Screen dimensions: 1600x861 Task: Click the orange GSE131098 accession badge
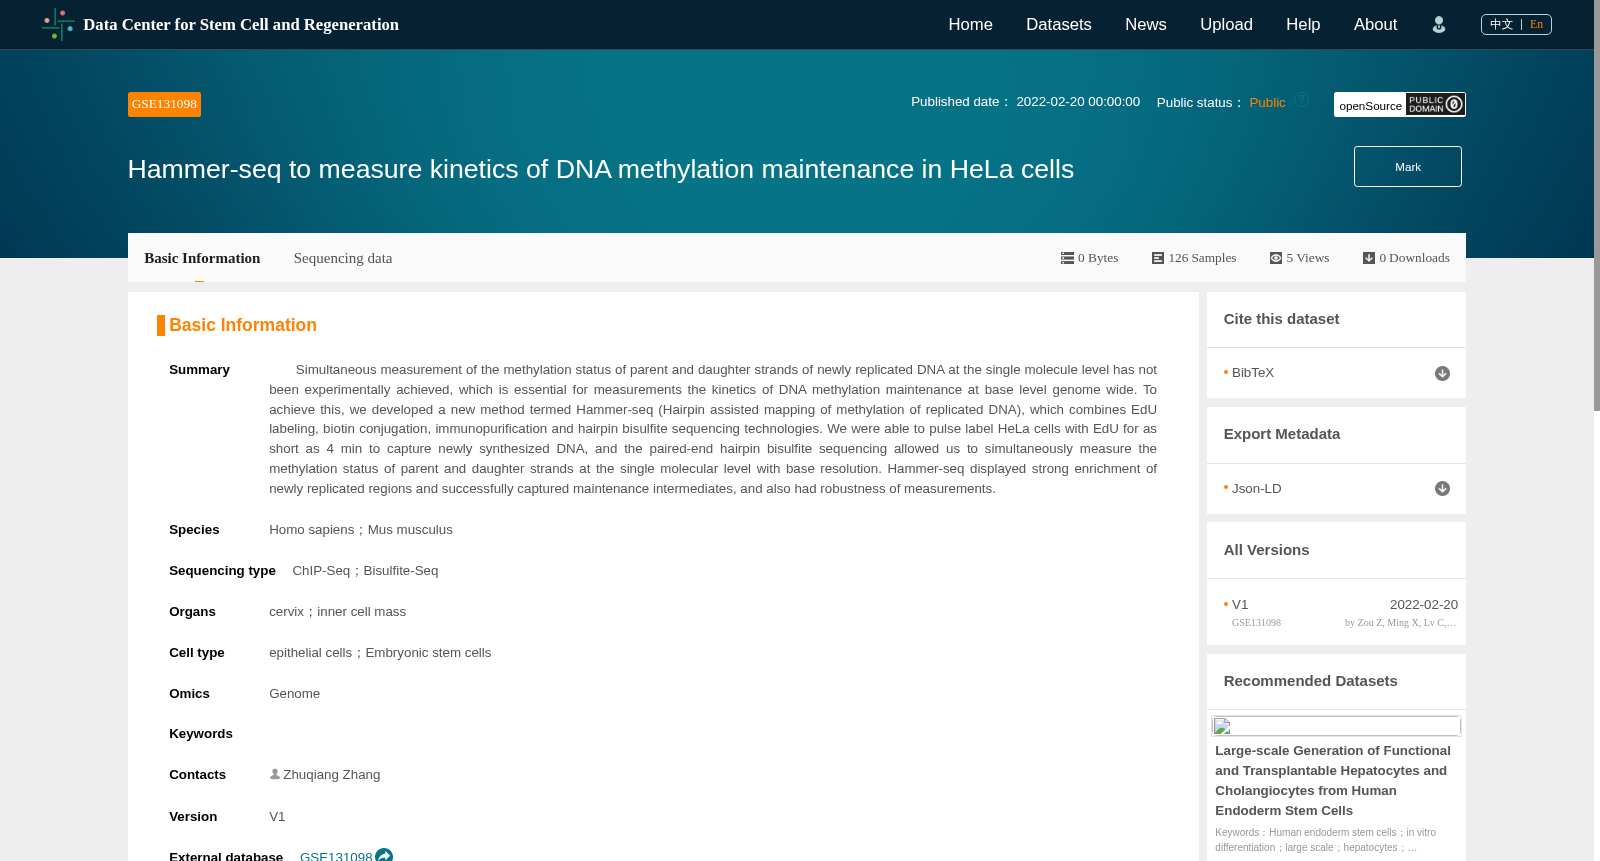[x=164, y=104]
